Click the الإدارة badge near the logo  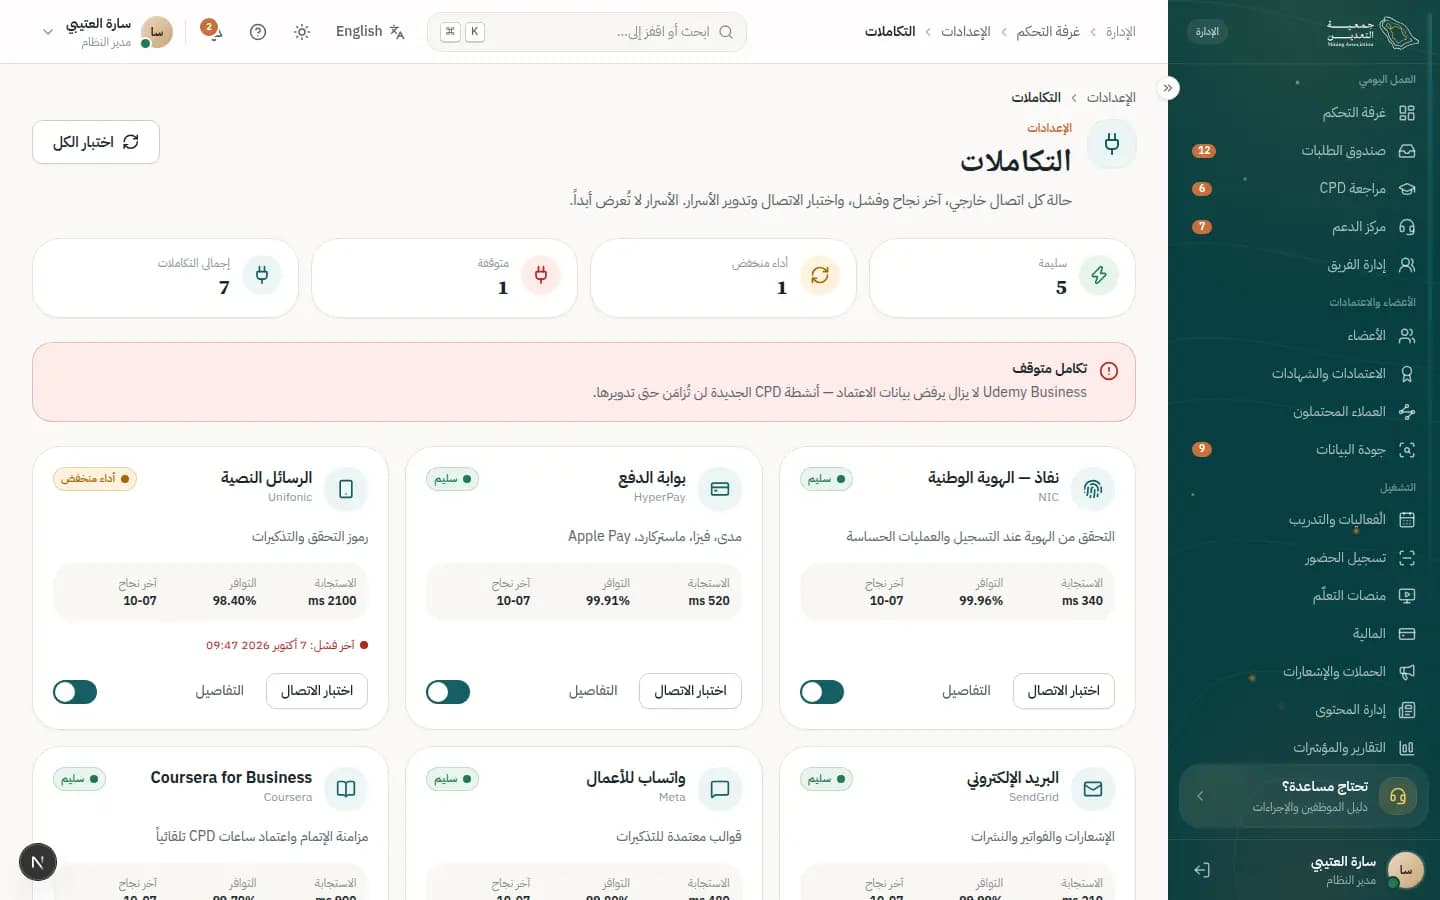(x=1207, y=32)
